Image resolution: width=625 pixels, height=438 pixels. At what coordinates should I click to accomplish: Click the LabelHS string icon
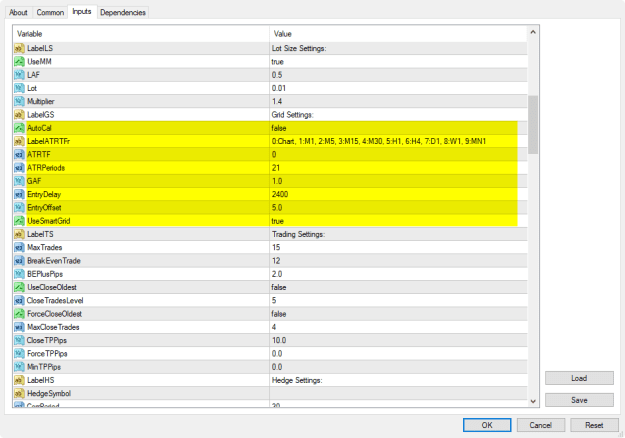[19, 380]
